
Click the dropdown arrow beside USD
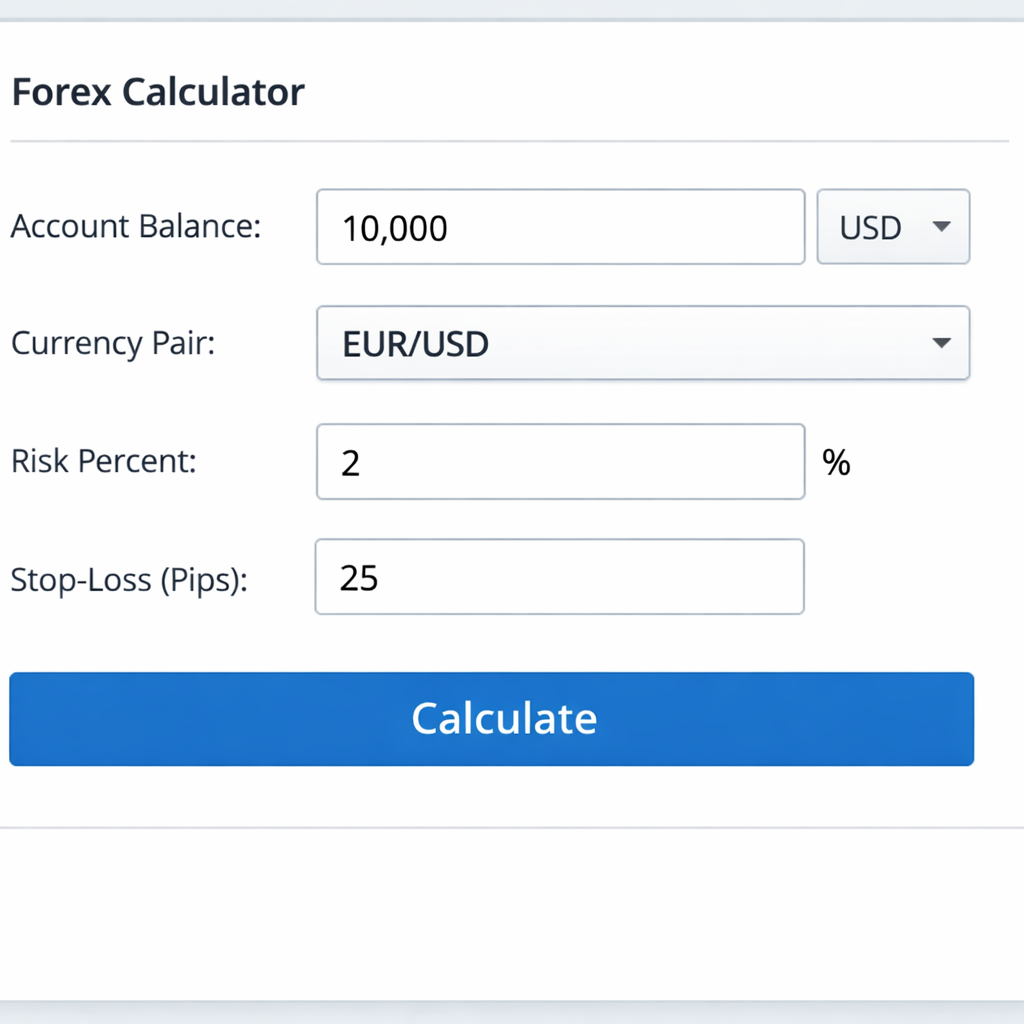coord(941,227)
